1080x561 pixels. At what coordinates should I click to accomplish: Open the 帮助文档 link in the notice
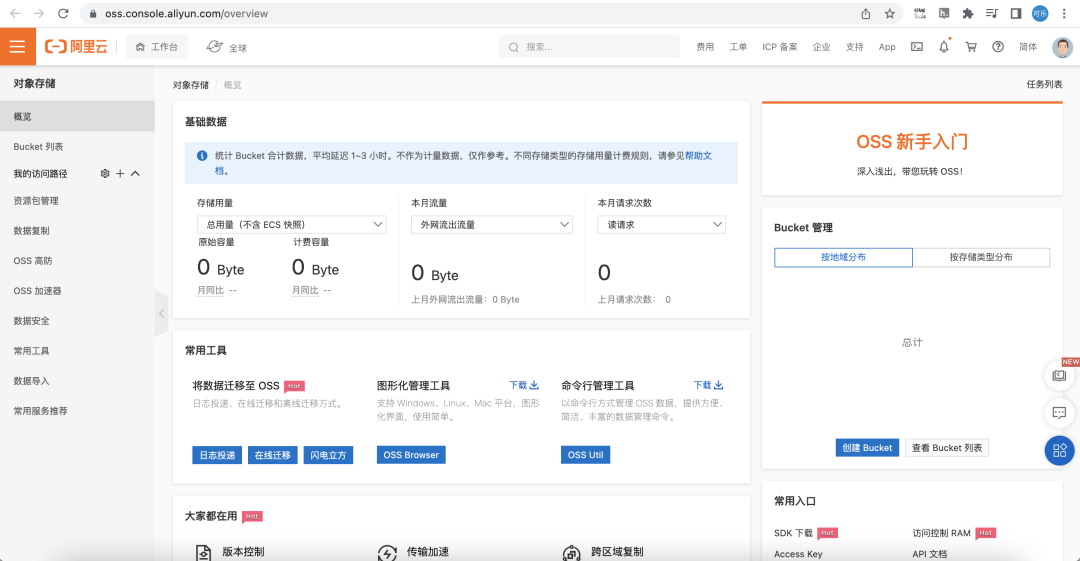(698, 156)
